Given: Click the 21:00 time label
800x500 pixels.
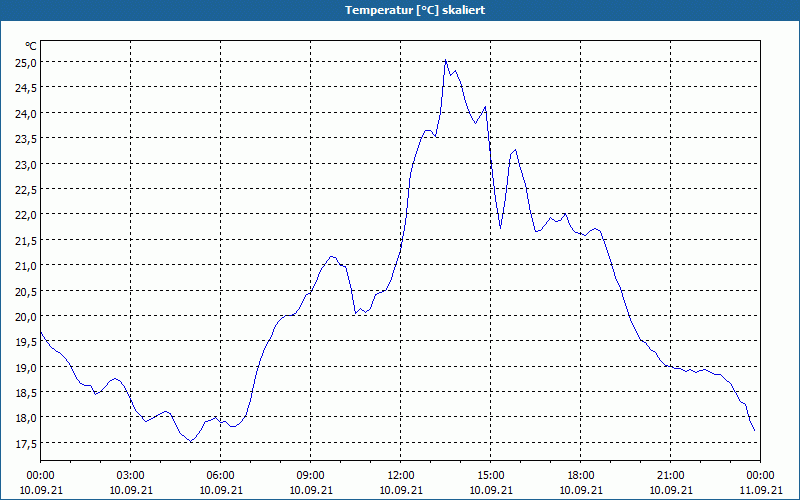Looking at the screenshot, I should point(670,476).
